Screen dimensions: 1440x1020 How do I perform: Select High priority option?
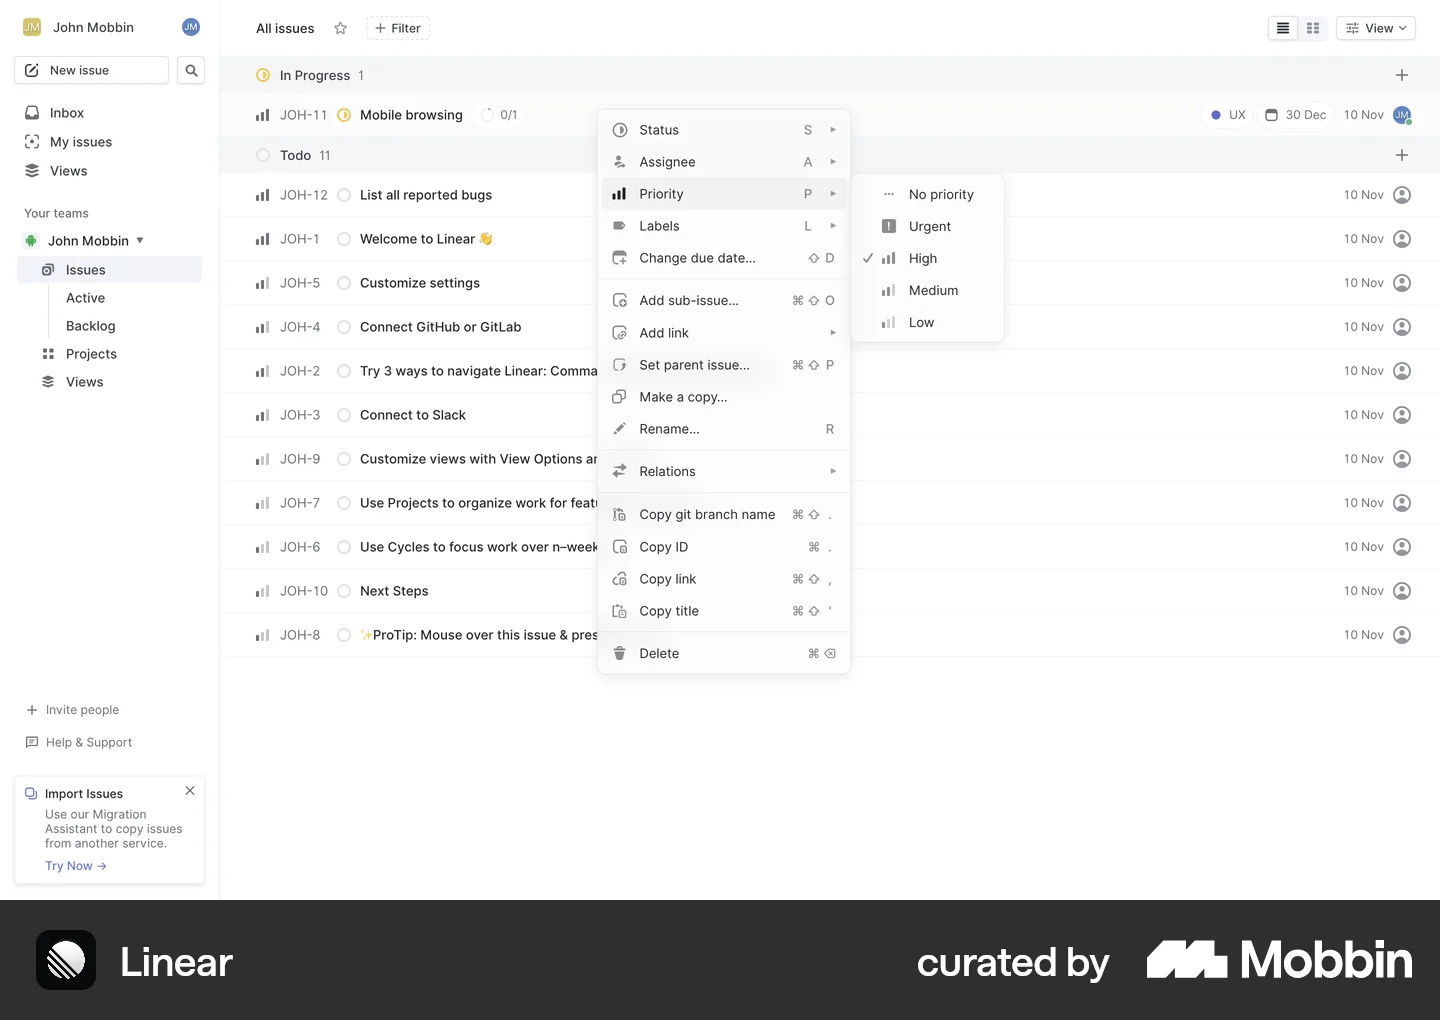(927, 258)
